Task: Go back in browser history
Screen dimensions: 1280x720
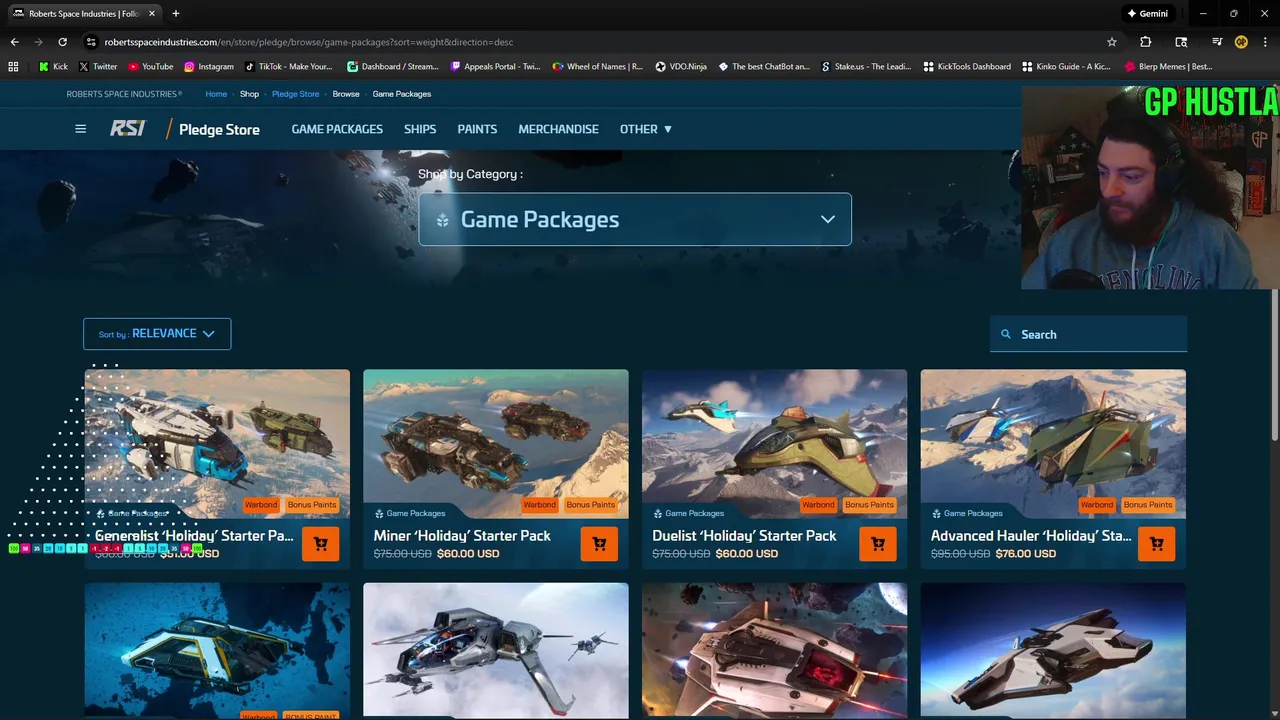Action: click(14, 42)
